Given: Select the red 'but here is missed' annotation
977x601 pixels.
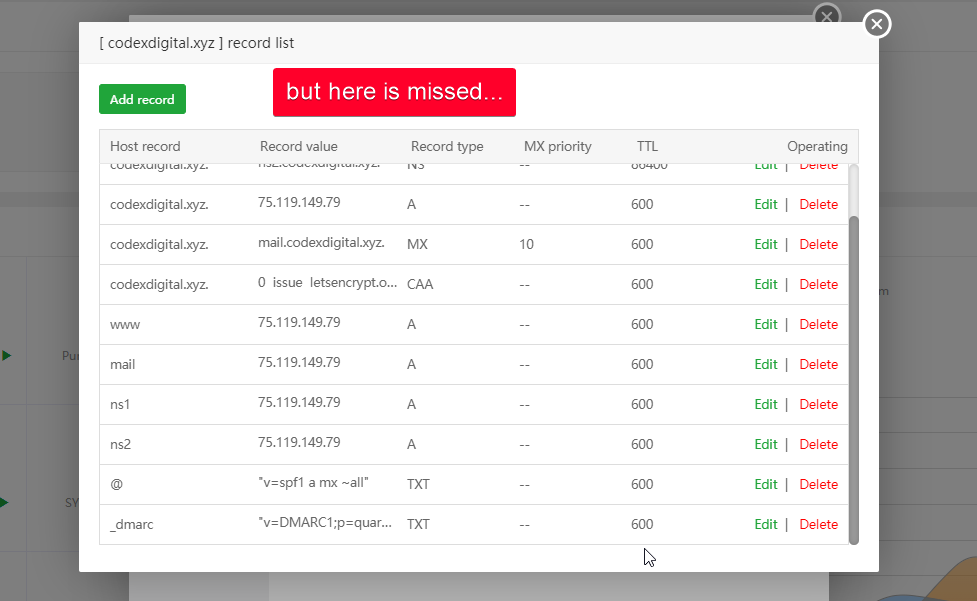Looking at the screenshot, I should click(394, 92).
